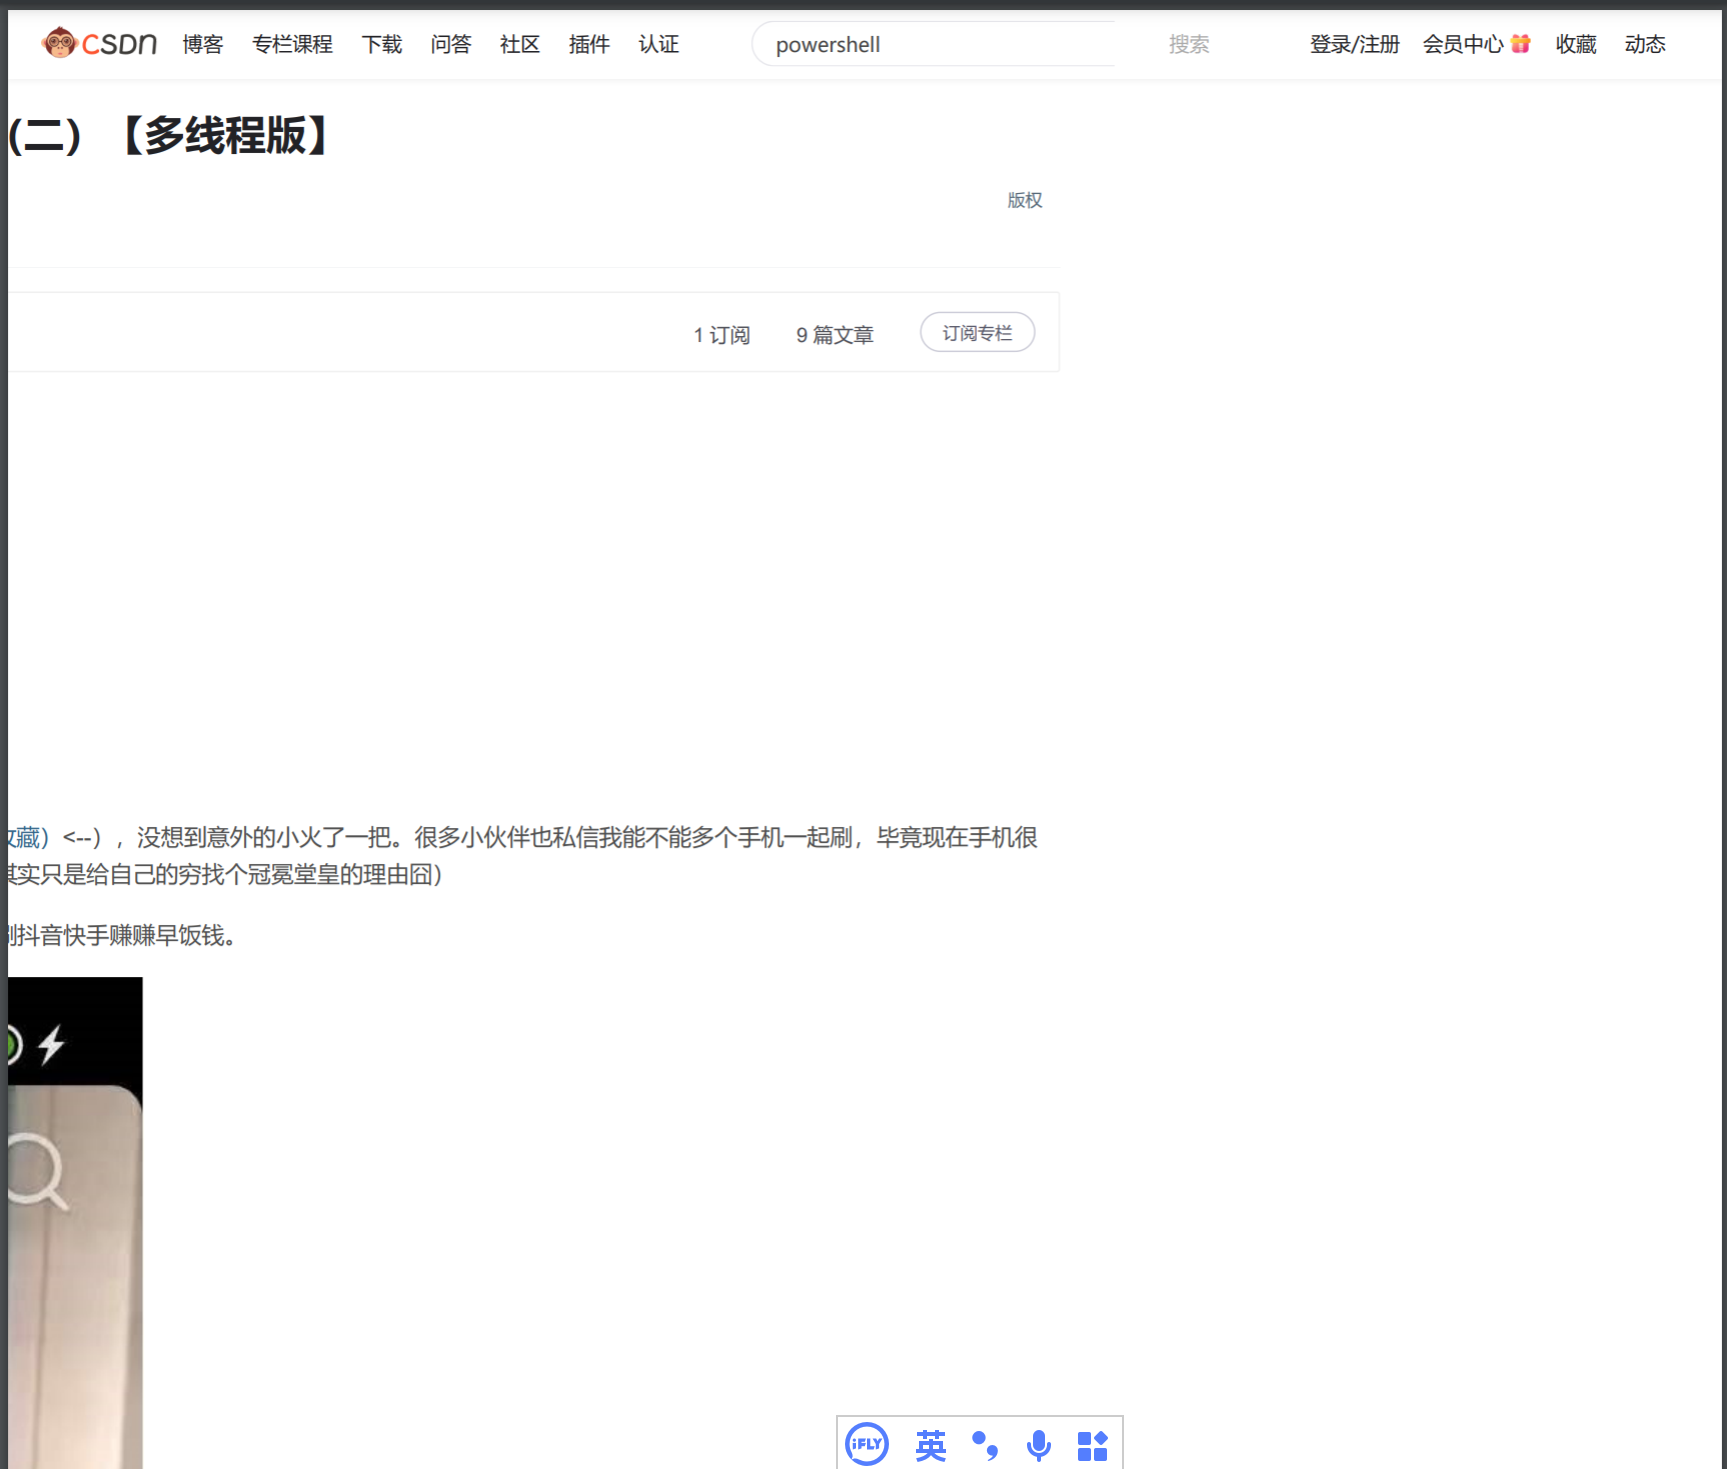Open 会员中心 in the header
1727x1469 pixels.
[x=1463, y=44]
